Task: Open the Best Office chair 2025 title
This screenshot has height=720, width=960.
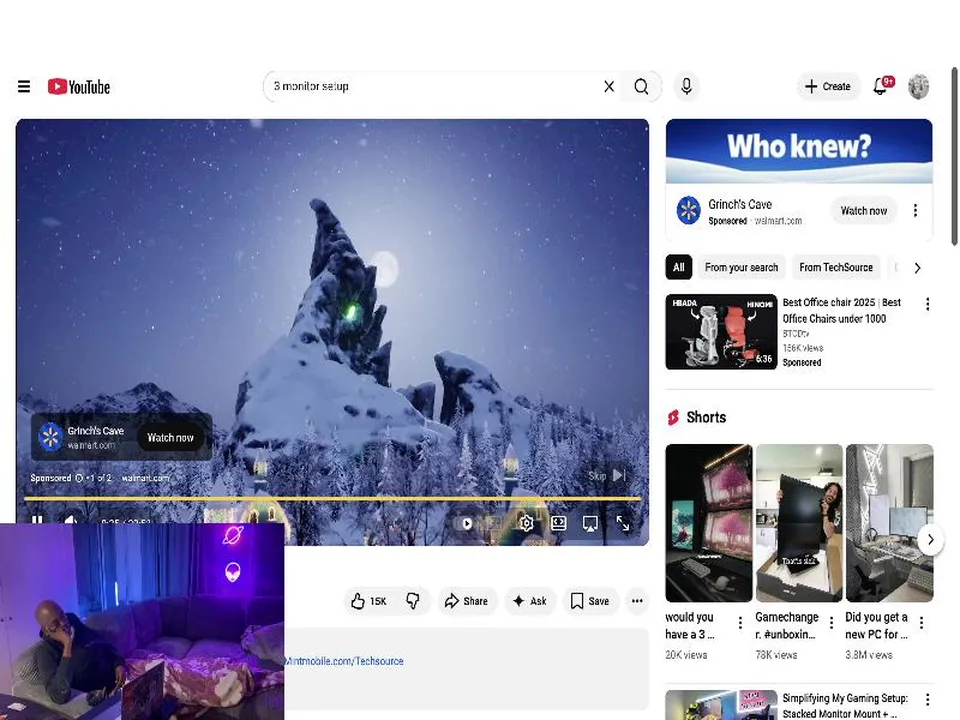Action: click(x=842, y=310)
